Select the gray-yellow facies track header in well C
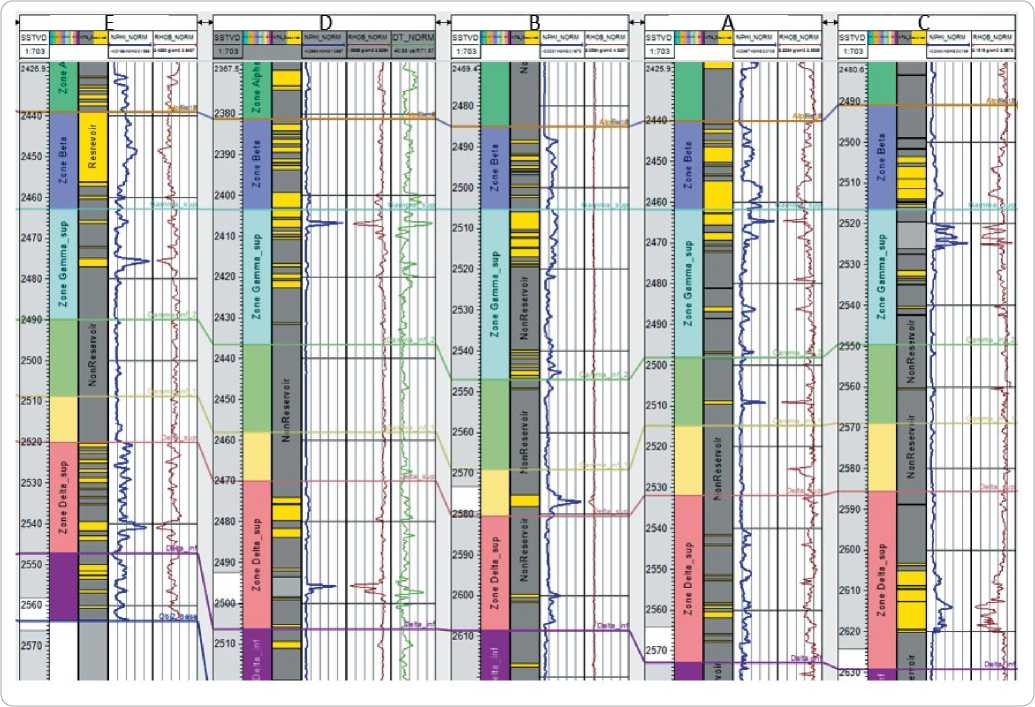The image size is (1035, 707). point(912,38)
